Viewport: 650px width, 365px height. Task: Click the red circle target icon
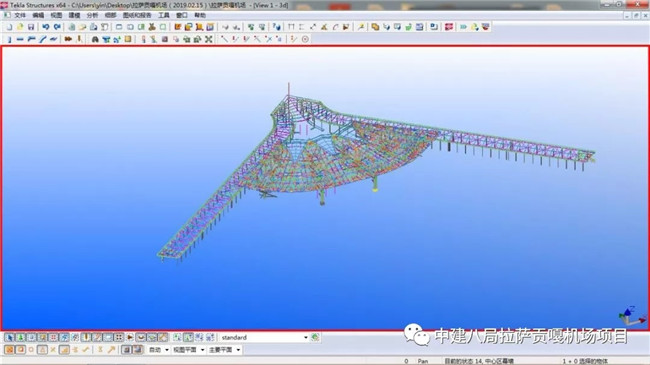point(305,39)
